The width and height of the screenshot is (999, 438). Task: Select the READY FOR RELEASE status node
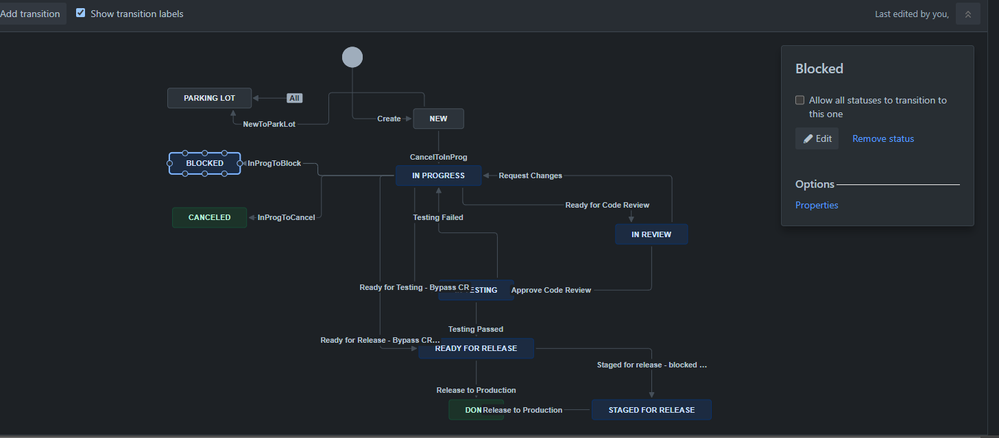[476, 348]
